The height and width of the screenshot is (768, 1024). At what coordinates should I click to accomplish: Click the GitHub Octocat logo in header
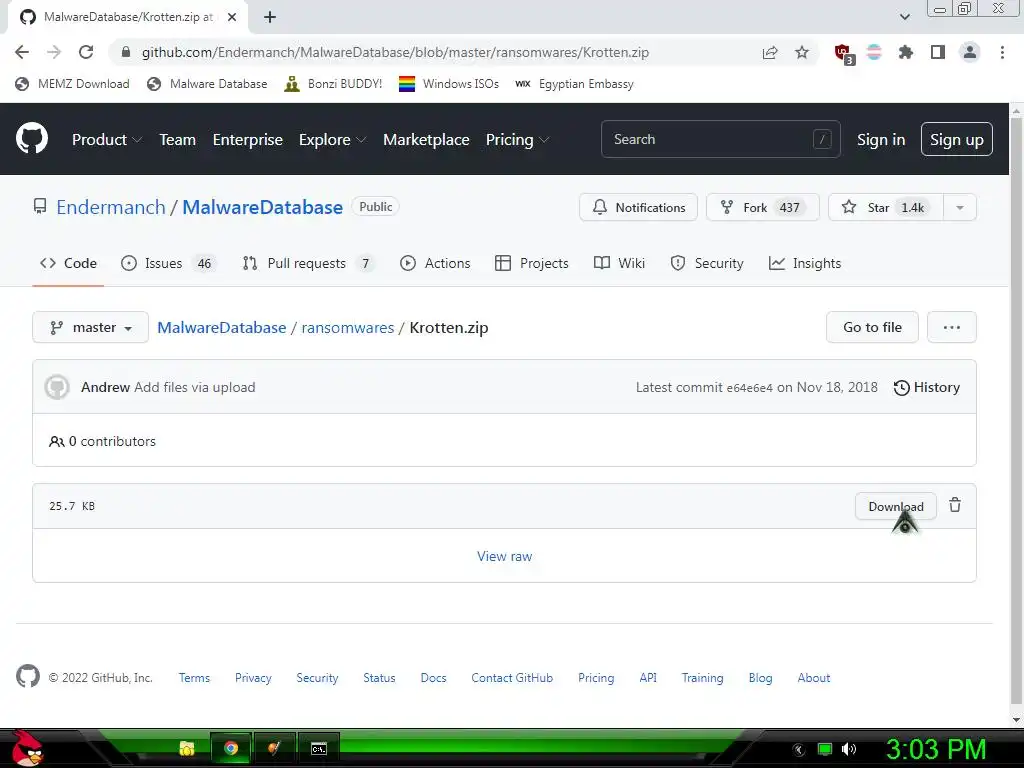pos(32,138)
